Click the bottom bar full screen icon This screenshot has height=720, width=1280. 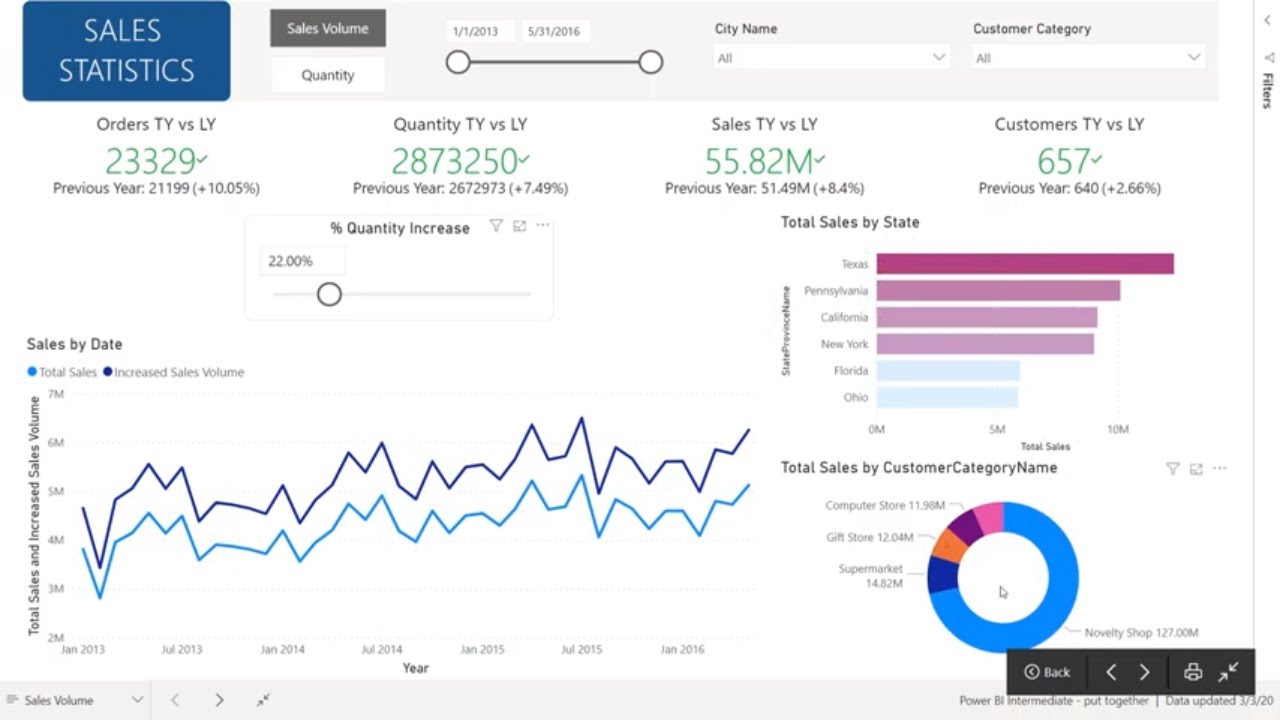(x=263, y=700)
